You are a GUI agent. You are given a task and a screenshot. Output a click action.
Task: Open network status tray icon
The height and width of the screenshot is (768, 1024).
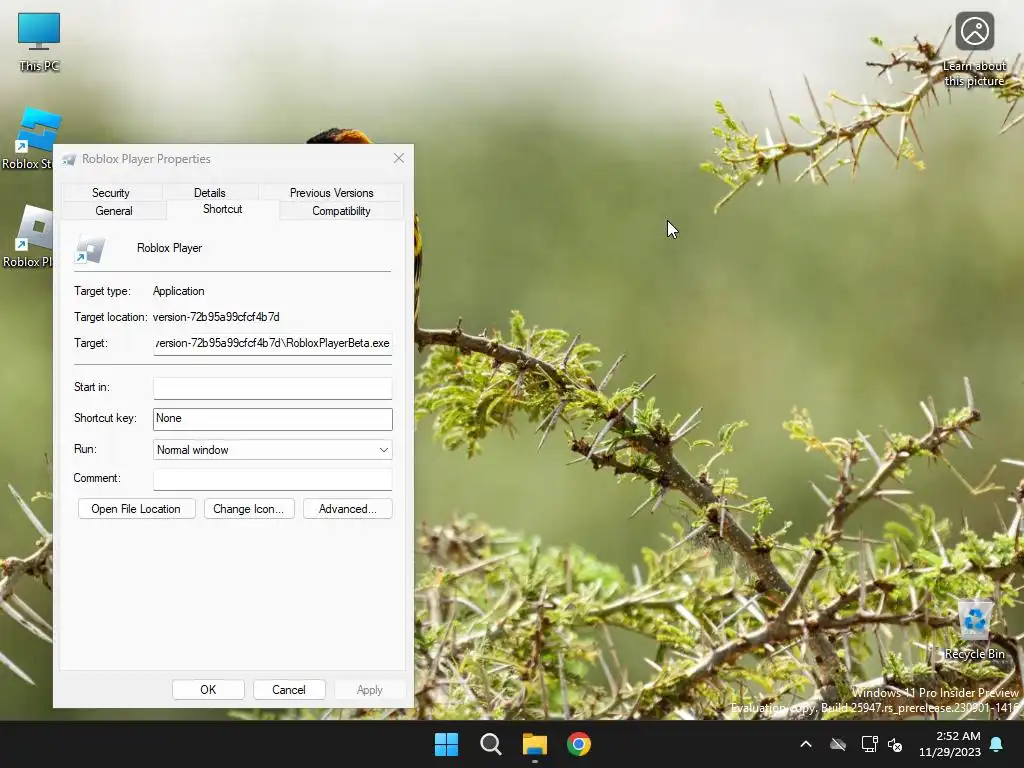click(869, 744)
